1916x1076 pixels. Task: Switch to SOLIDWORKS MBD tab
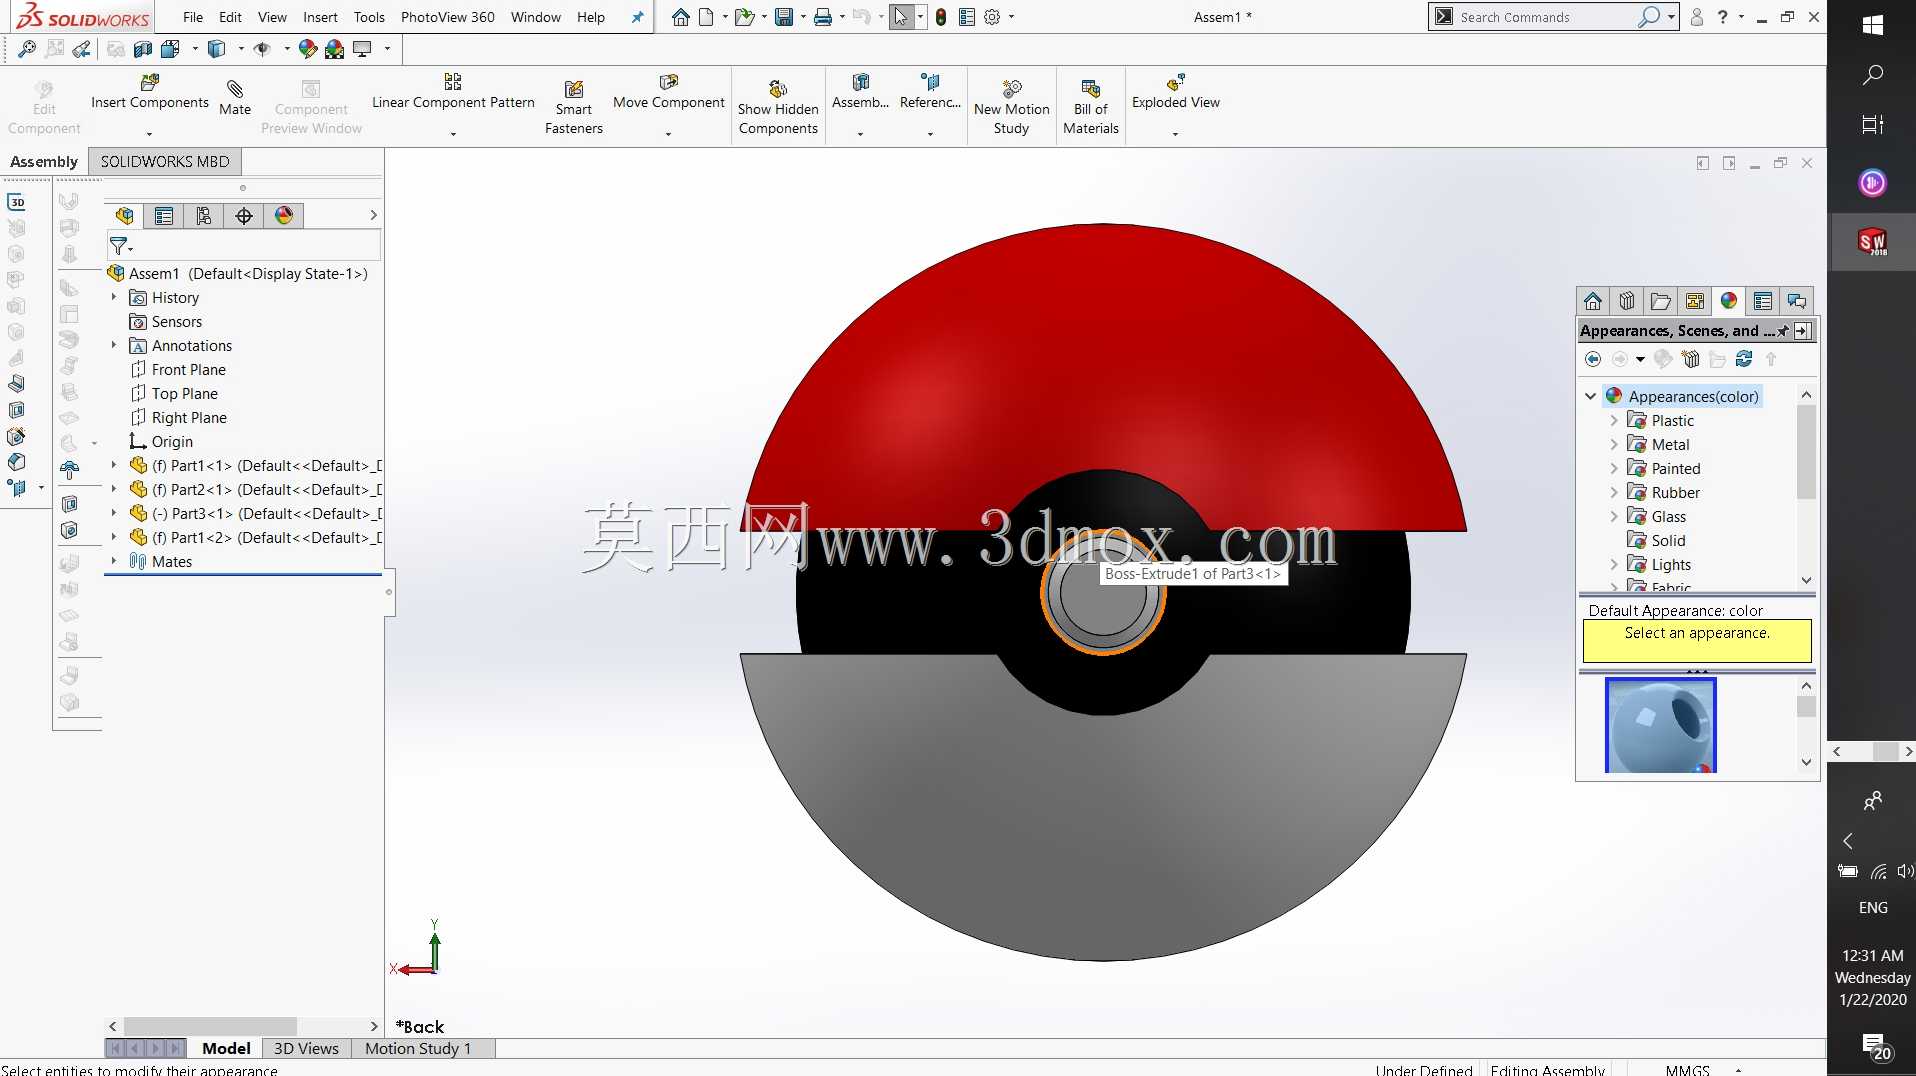(165, 161)
